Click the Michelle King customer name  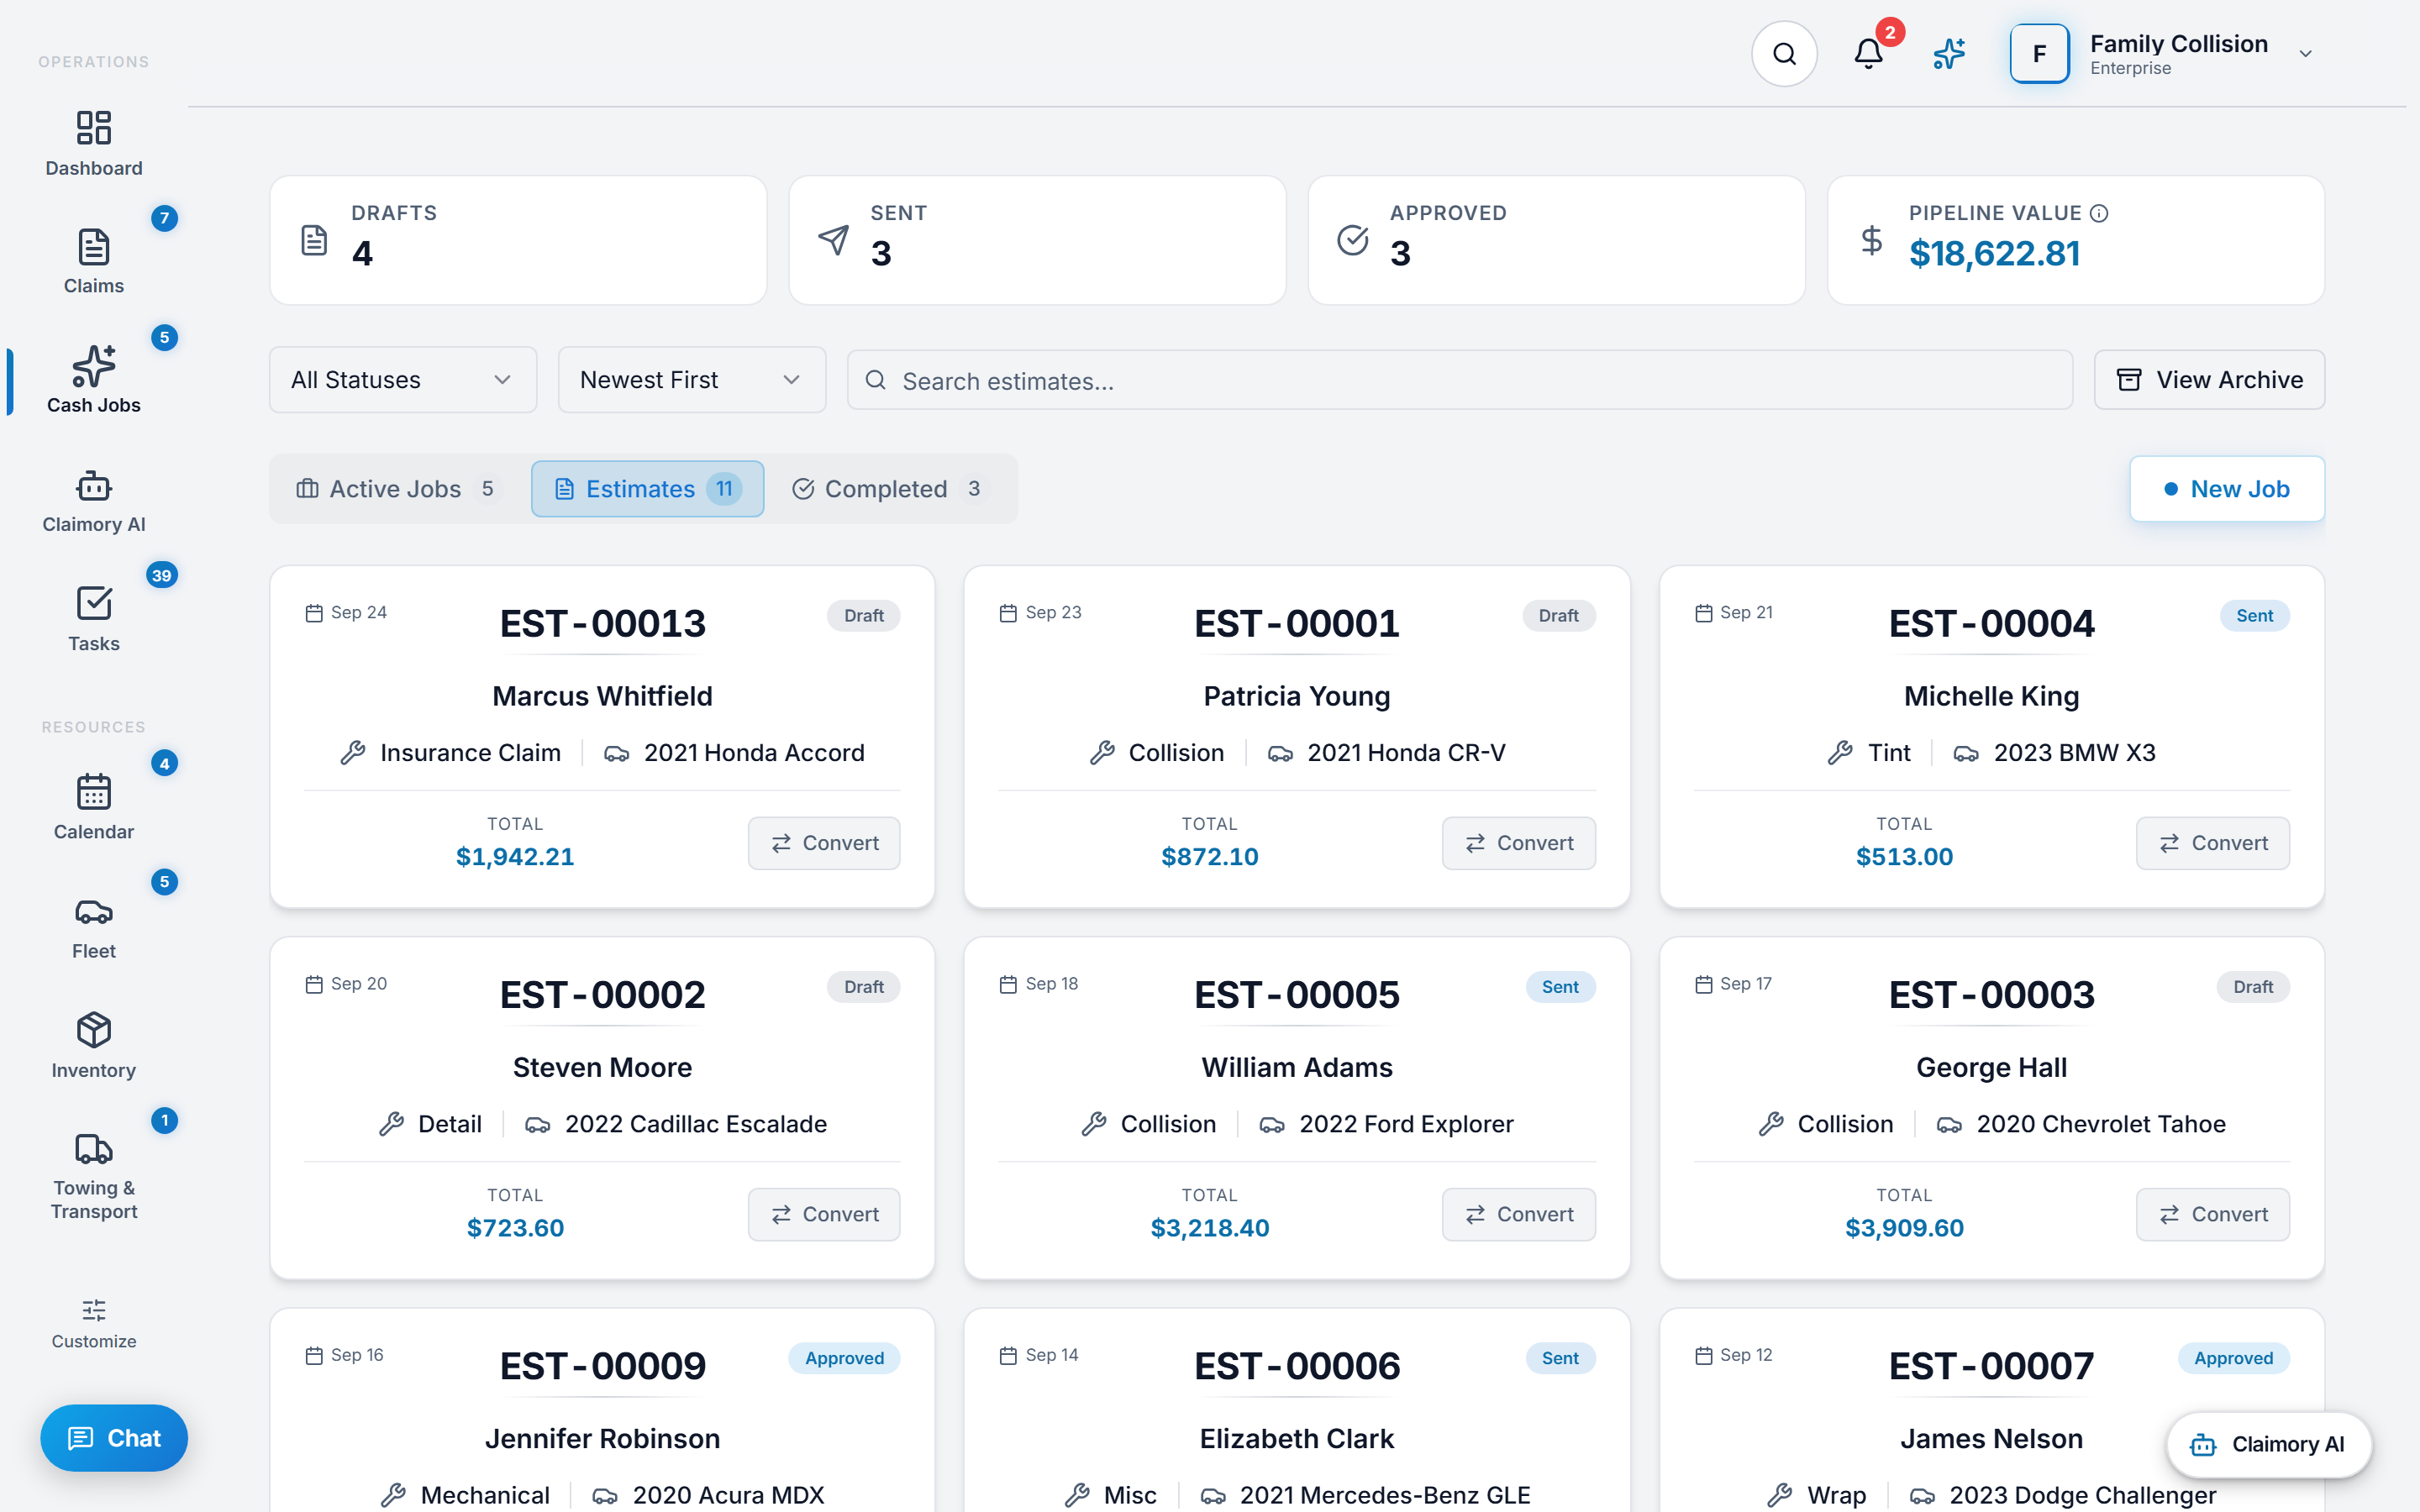[1991, 696]
